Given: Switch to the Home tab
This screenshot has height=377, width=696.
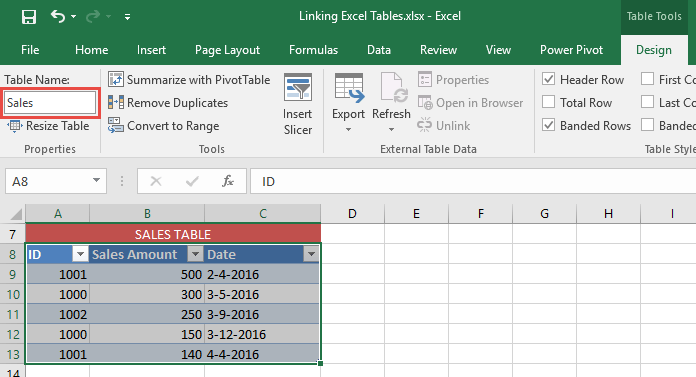Looking at the screenshot, I should pos(91,50).
